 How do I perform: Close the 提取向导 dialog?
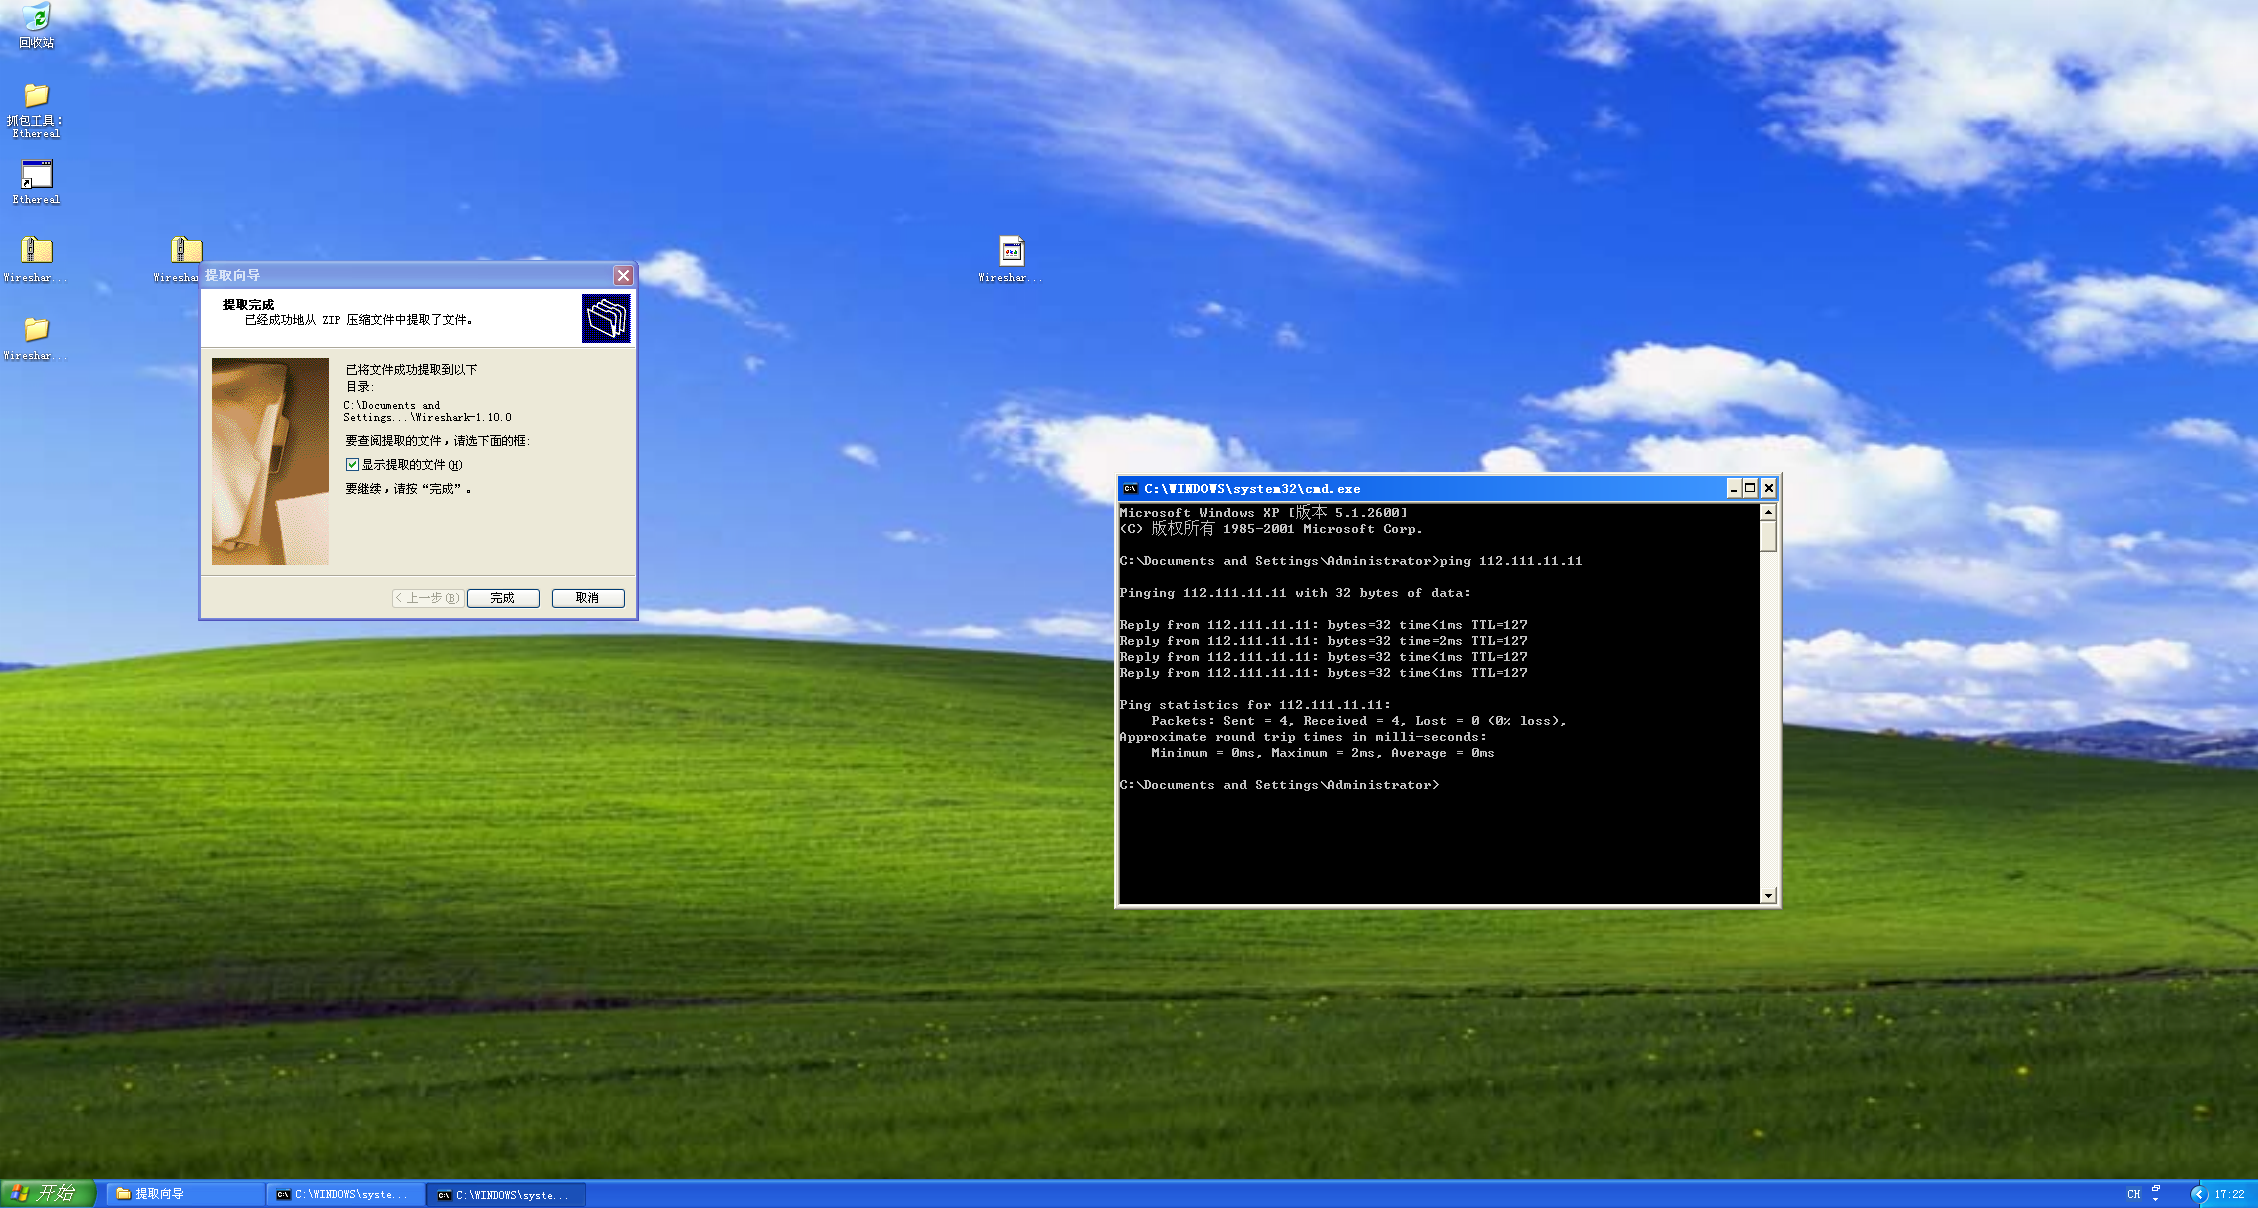[623, 275]
